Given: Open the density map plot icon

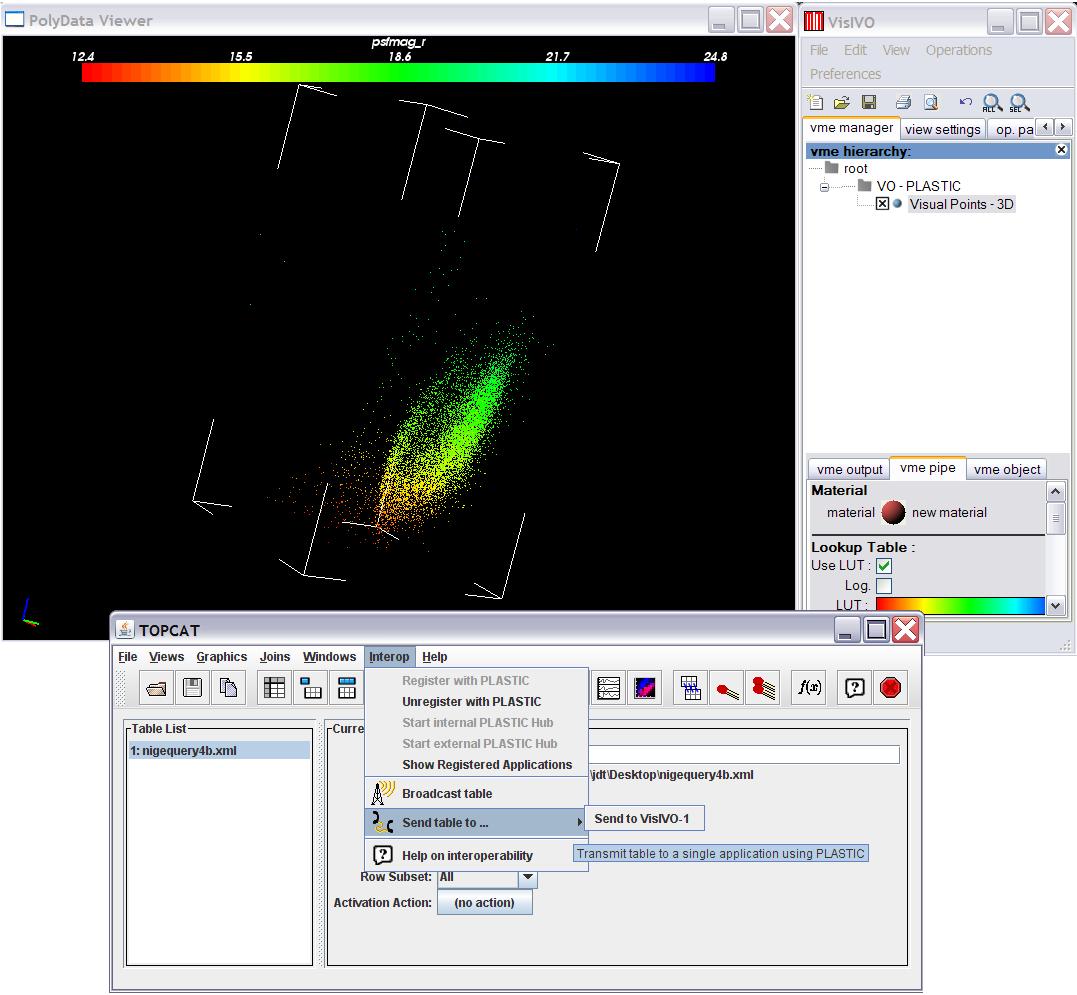Looking at the screenshot, I should [645, 688].
